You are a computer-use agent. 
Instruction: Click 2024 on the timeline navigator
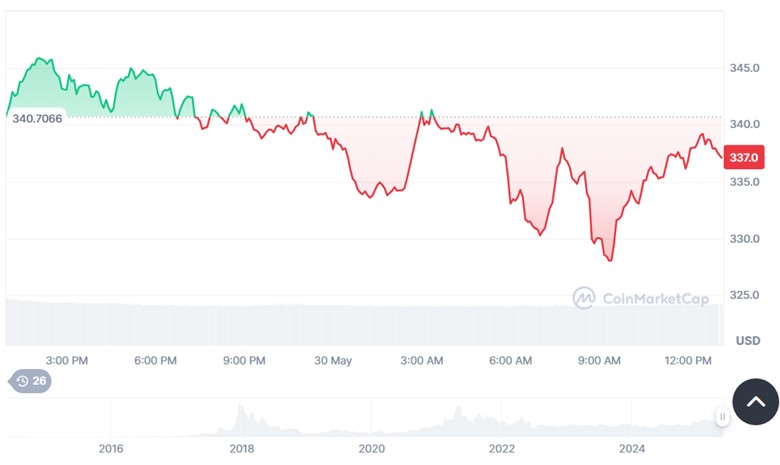point(632,449)
